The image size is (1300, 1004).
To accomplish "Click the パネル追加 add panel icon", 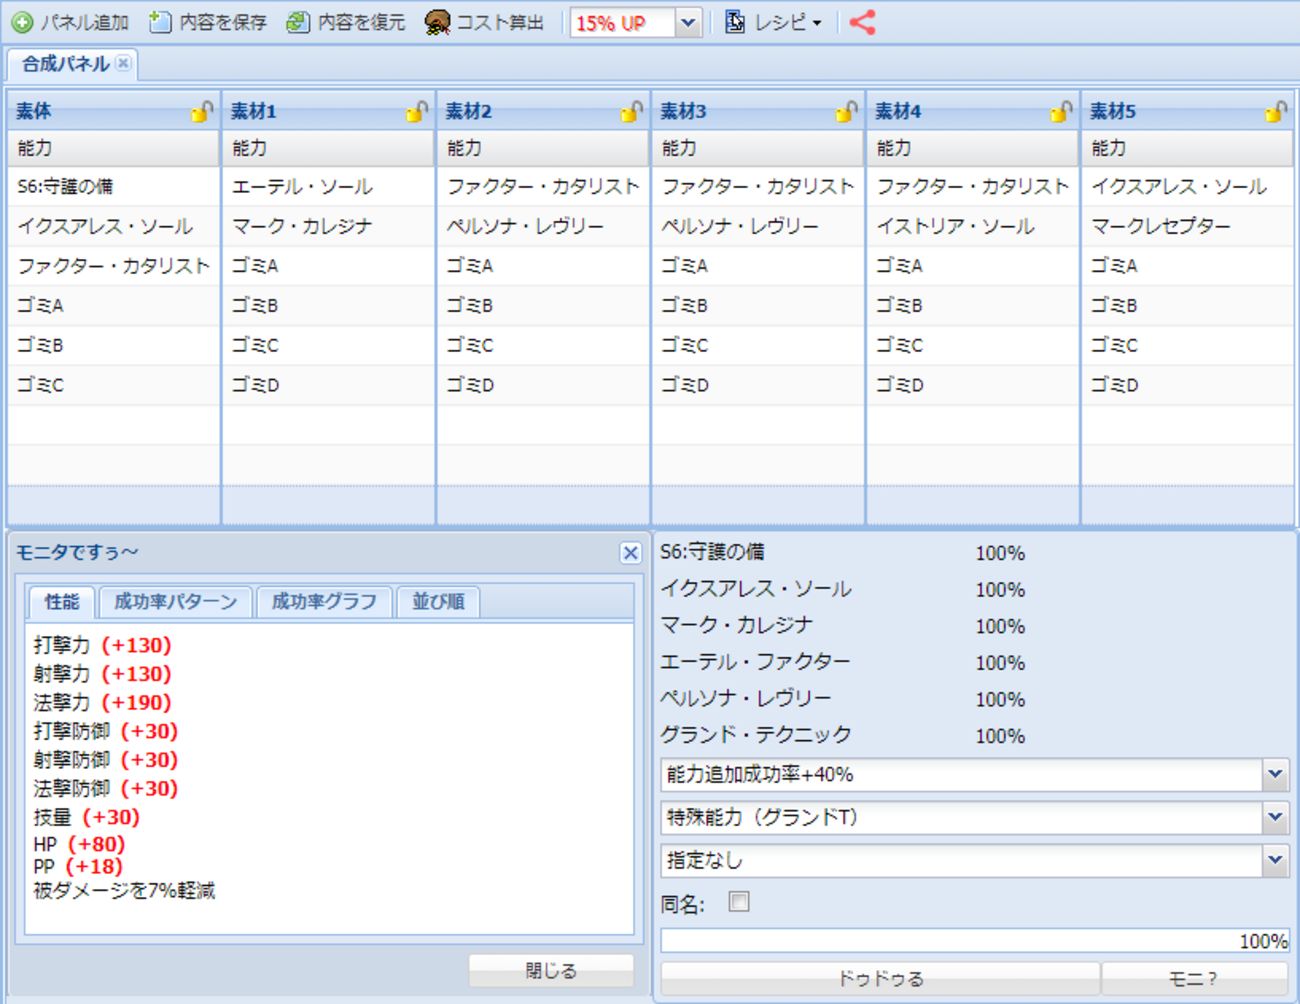I will tap(22, 22).
